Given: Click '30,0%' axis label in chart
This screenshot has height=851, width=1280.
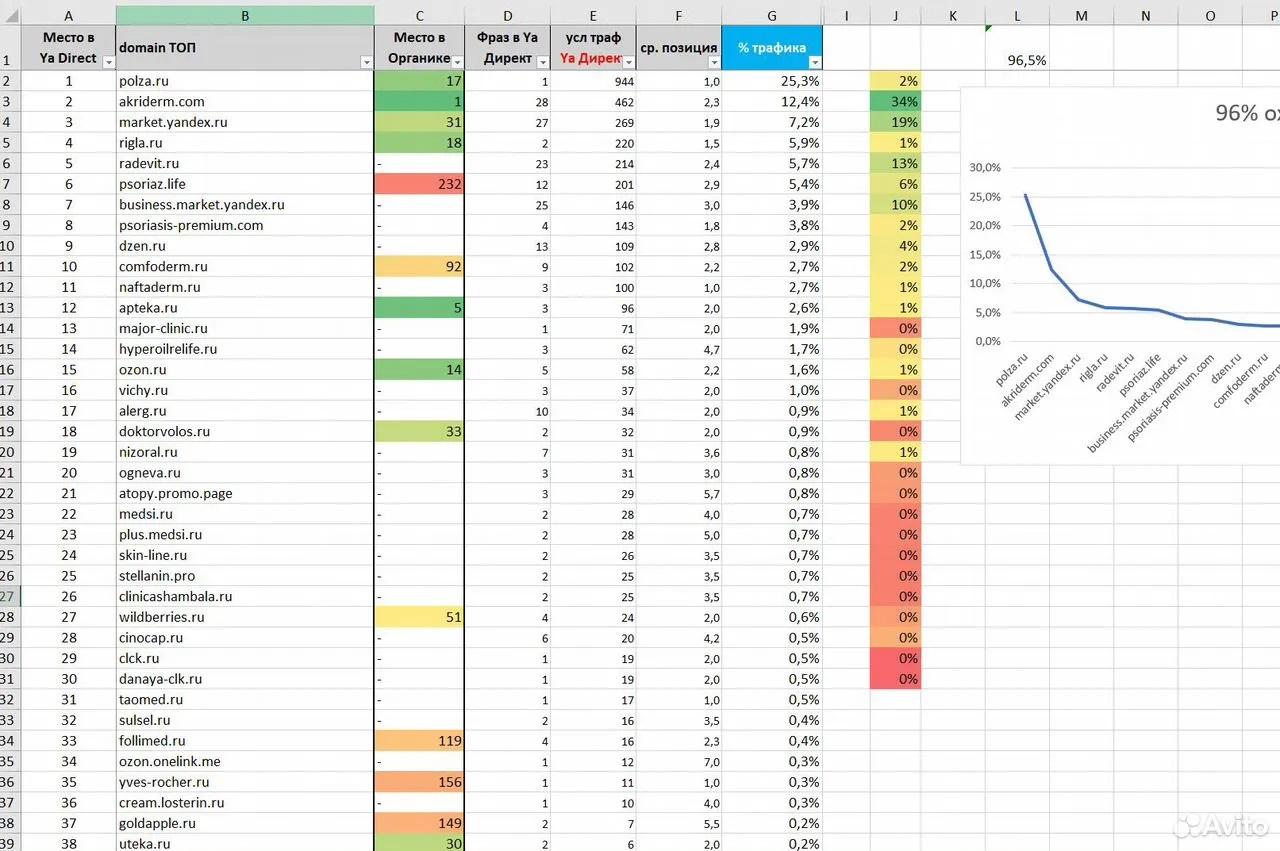Looking at the screenshot, I should (986, 168).
